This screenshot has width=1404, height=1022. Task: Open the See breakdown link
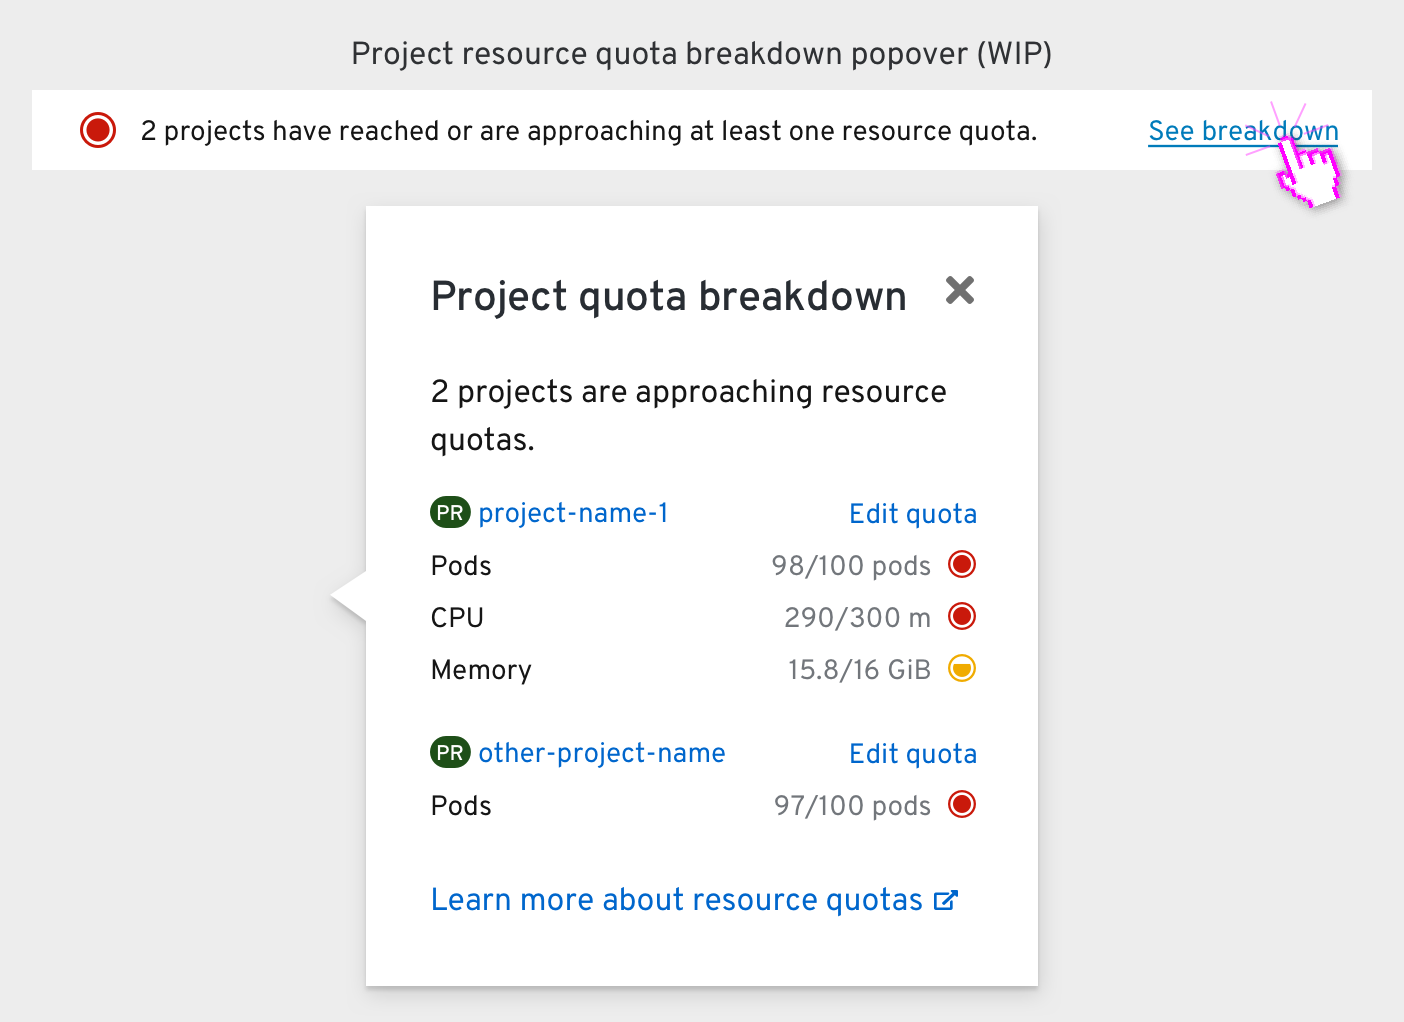click(x=1243, y=131)
